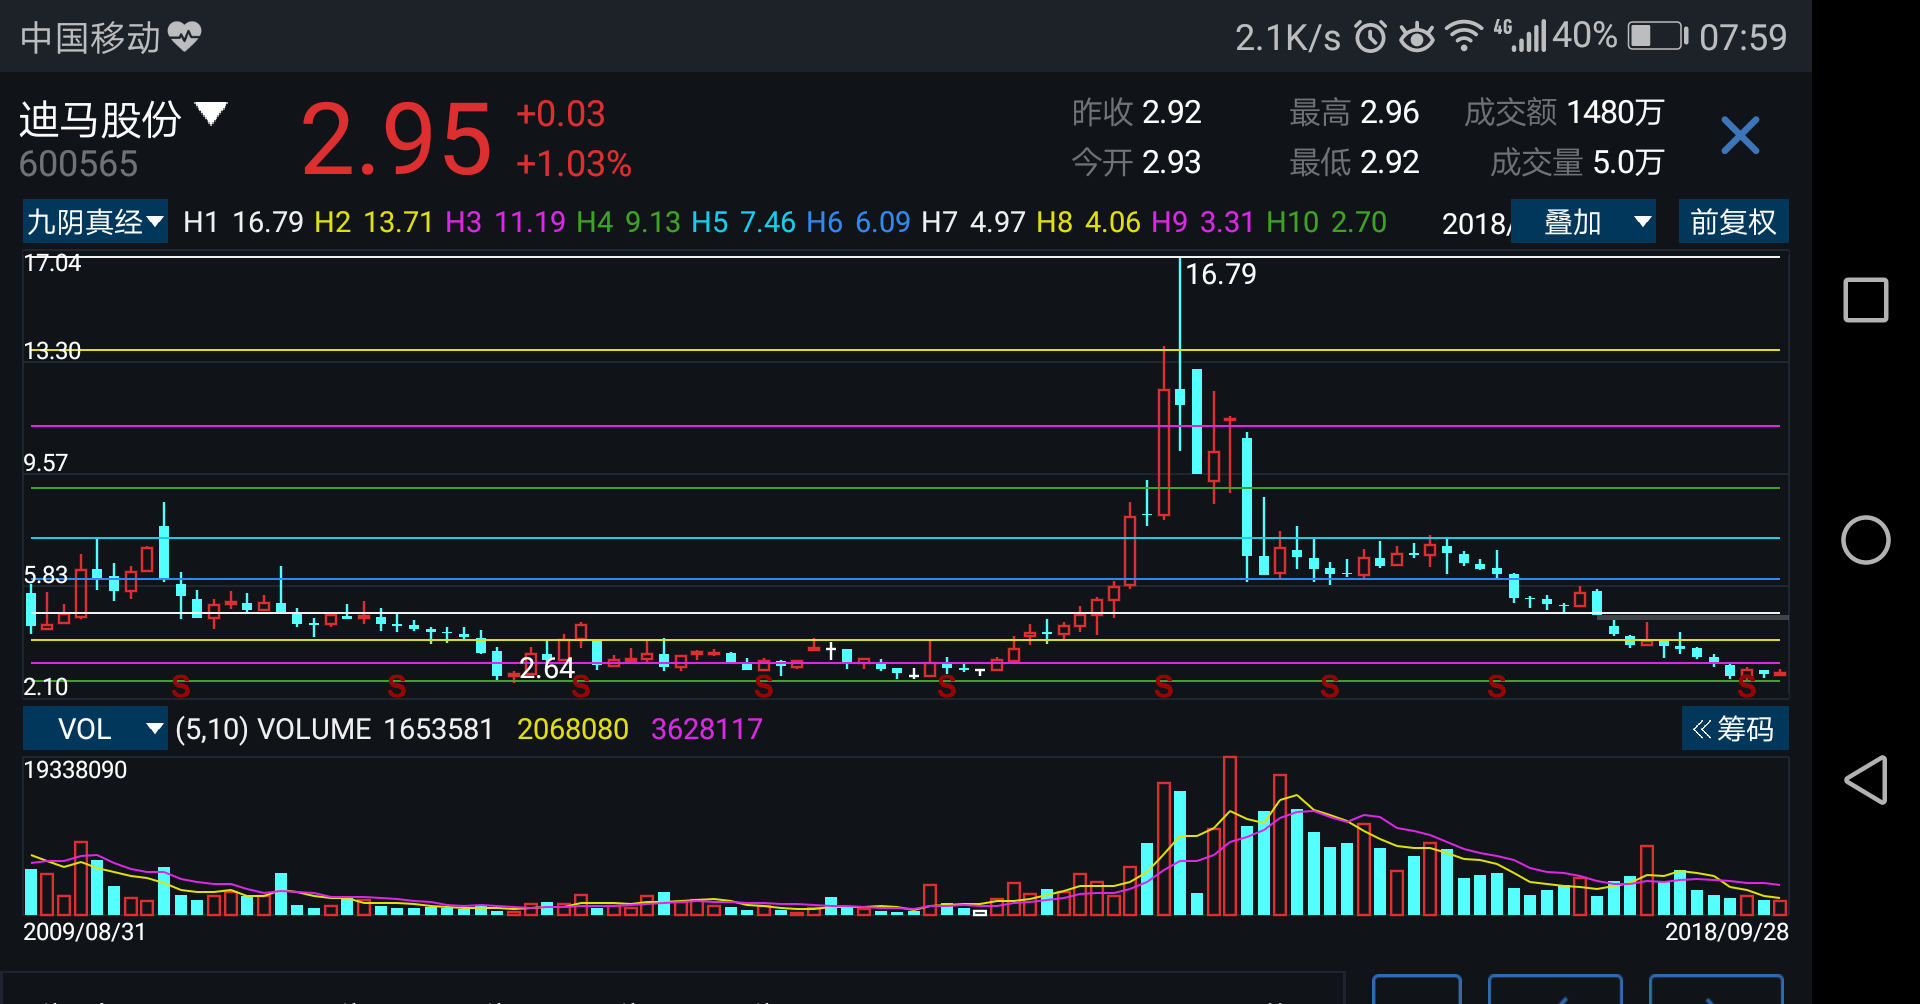Viewport: 1920px width, 1004px height.
Task: Open the stock selector arrow beside 迪马股份
Action: coord(211,113)
